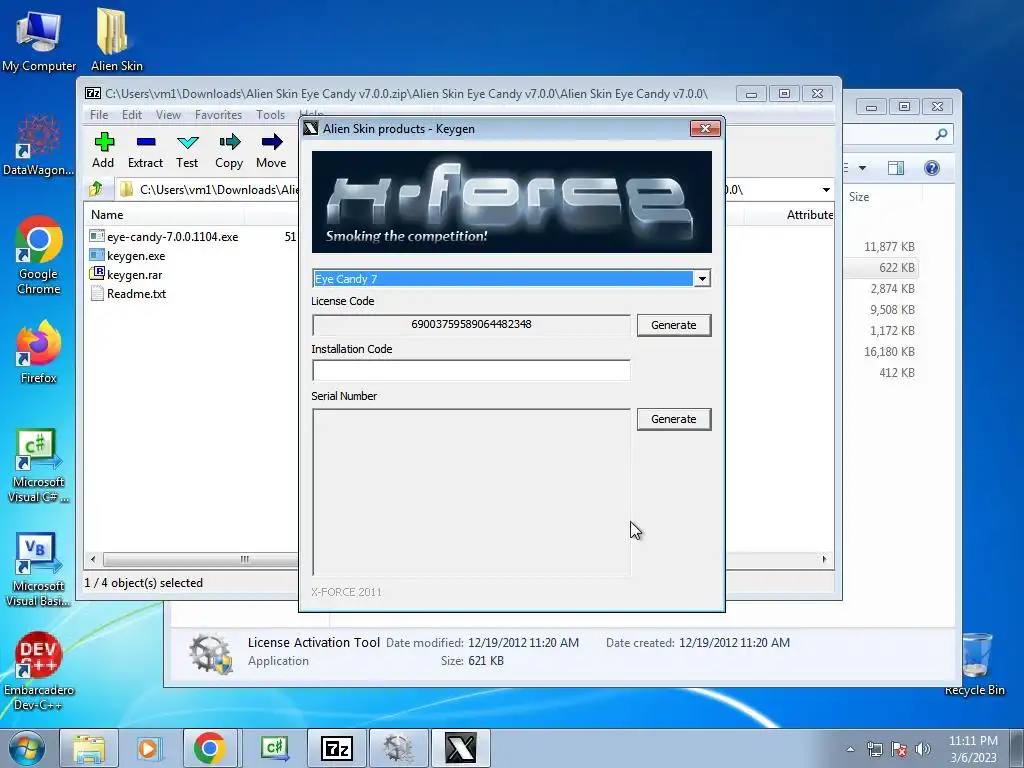
Task: Select the Google Chrome desktop shortcut
Action: (x=39, y=255)
